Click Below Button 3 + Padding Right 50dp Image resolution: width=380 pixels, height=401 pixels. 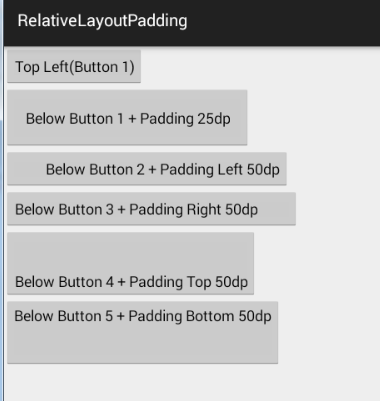[x=151, y=209]
